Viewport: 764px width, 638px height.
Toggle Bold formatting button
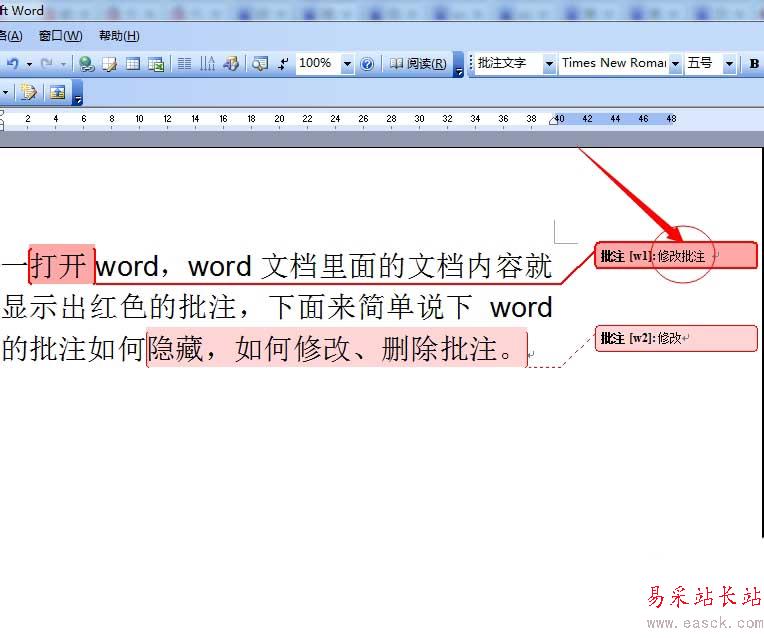click(754, 64)
